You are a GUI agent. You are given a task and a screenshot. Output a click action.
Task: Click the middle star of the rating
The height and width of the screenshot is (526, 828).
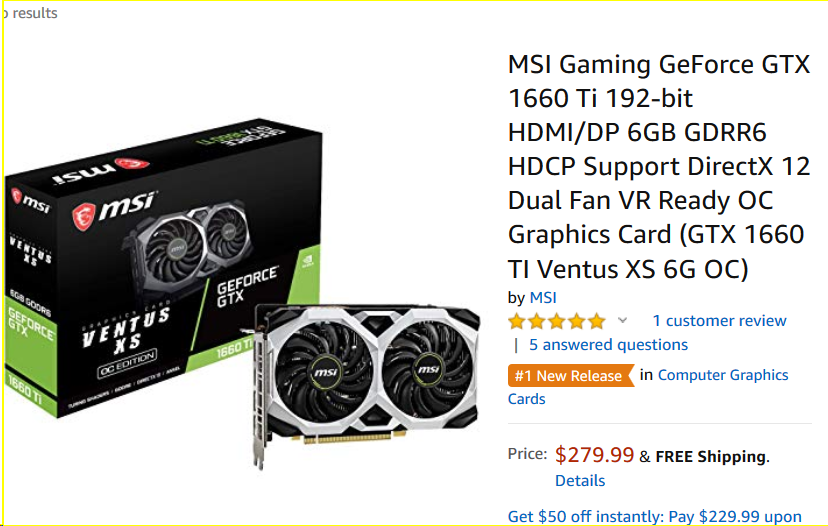pos(557,321)
